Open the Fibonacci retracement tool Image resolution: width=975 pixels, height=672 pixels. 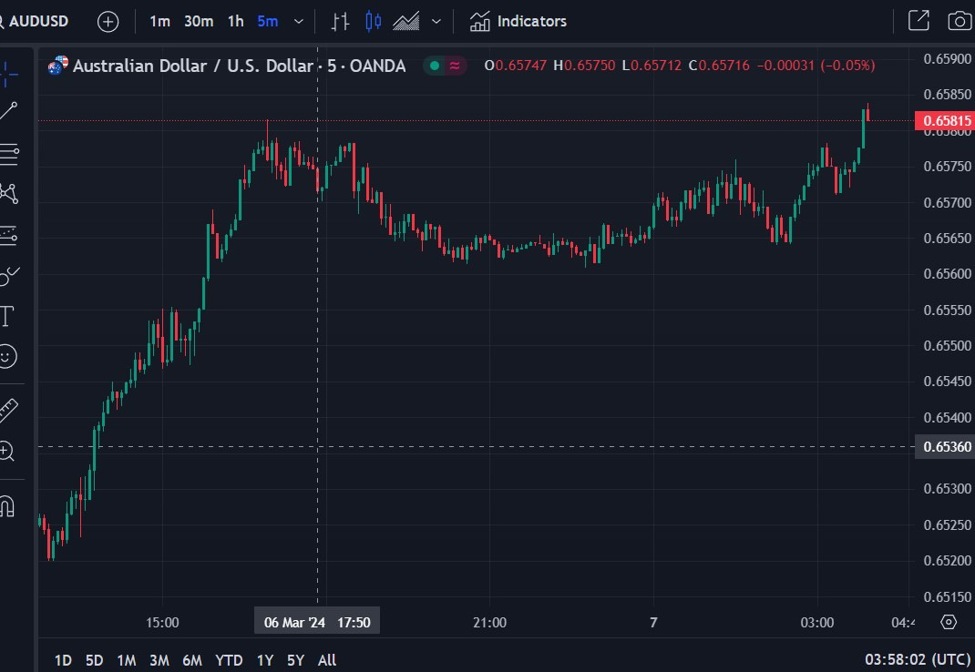click(x=8, y=154)
